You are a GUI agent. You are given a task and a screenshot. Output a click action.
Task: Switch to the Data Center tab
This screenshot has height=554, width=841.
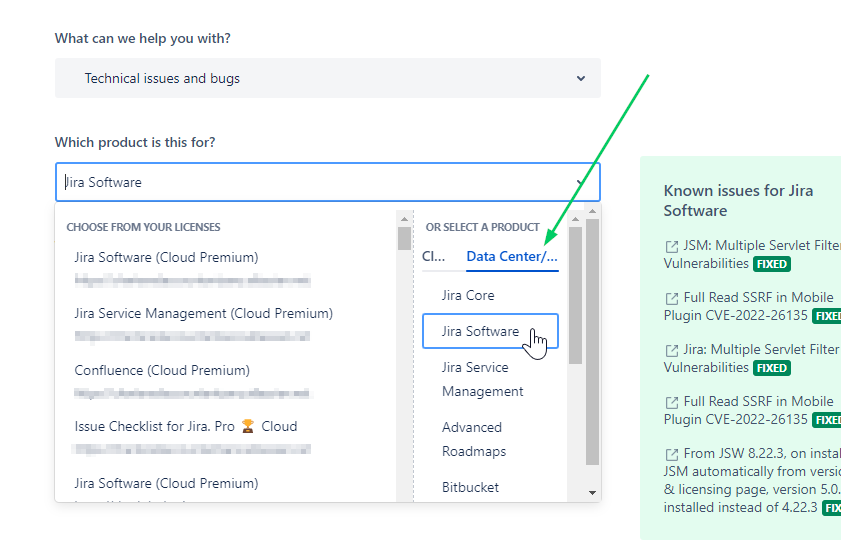(x=512, y=256)
